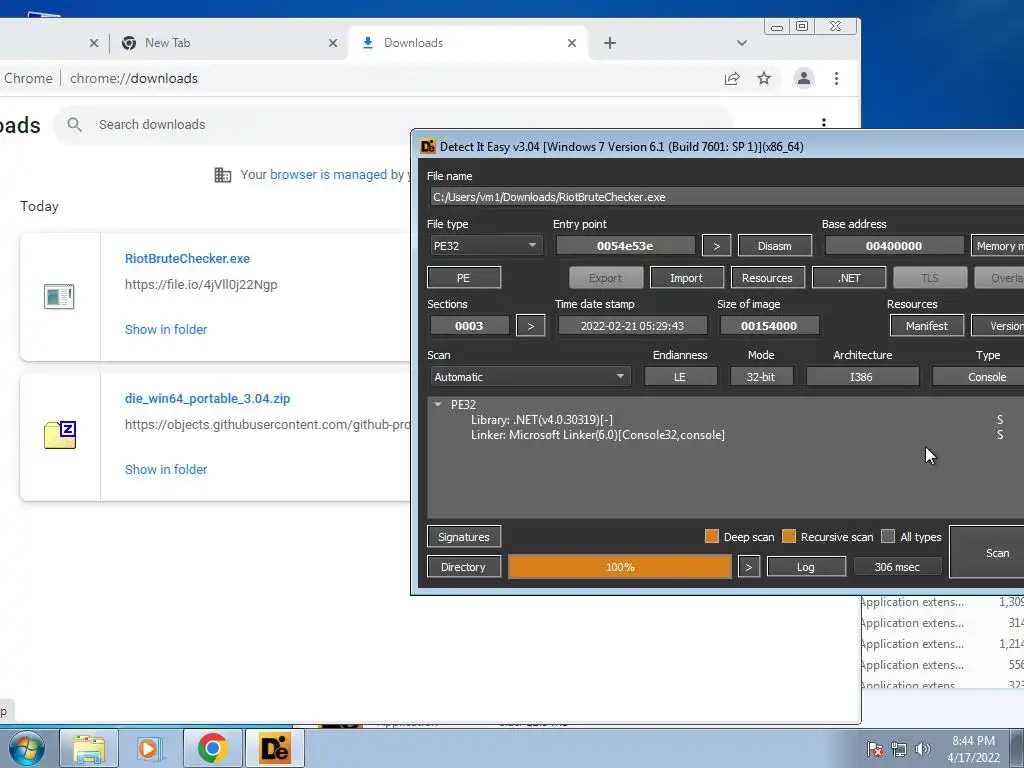Screen dimensions: 1024x768
Task: Open the Scan mode Automatic dropdown
Action: (530, 377)
